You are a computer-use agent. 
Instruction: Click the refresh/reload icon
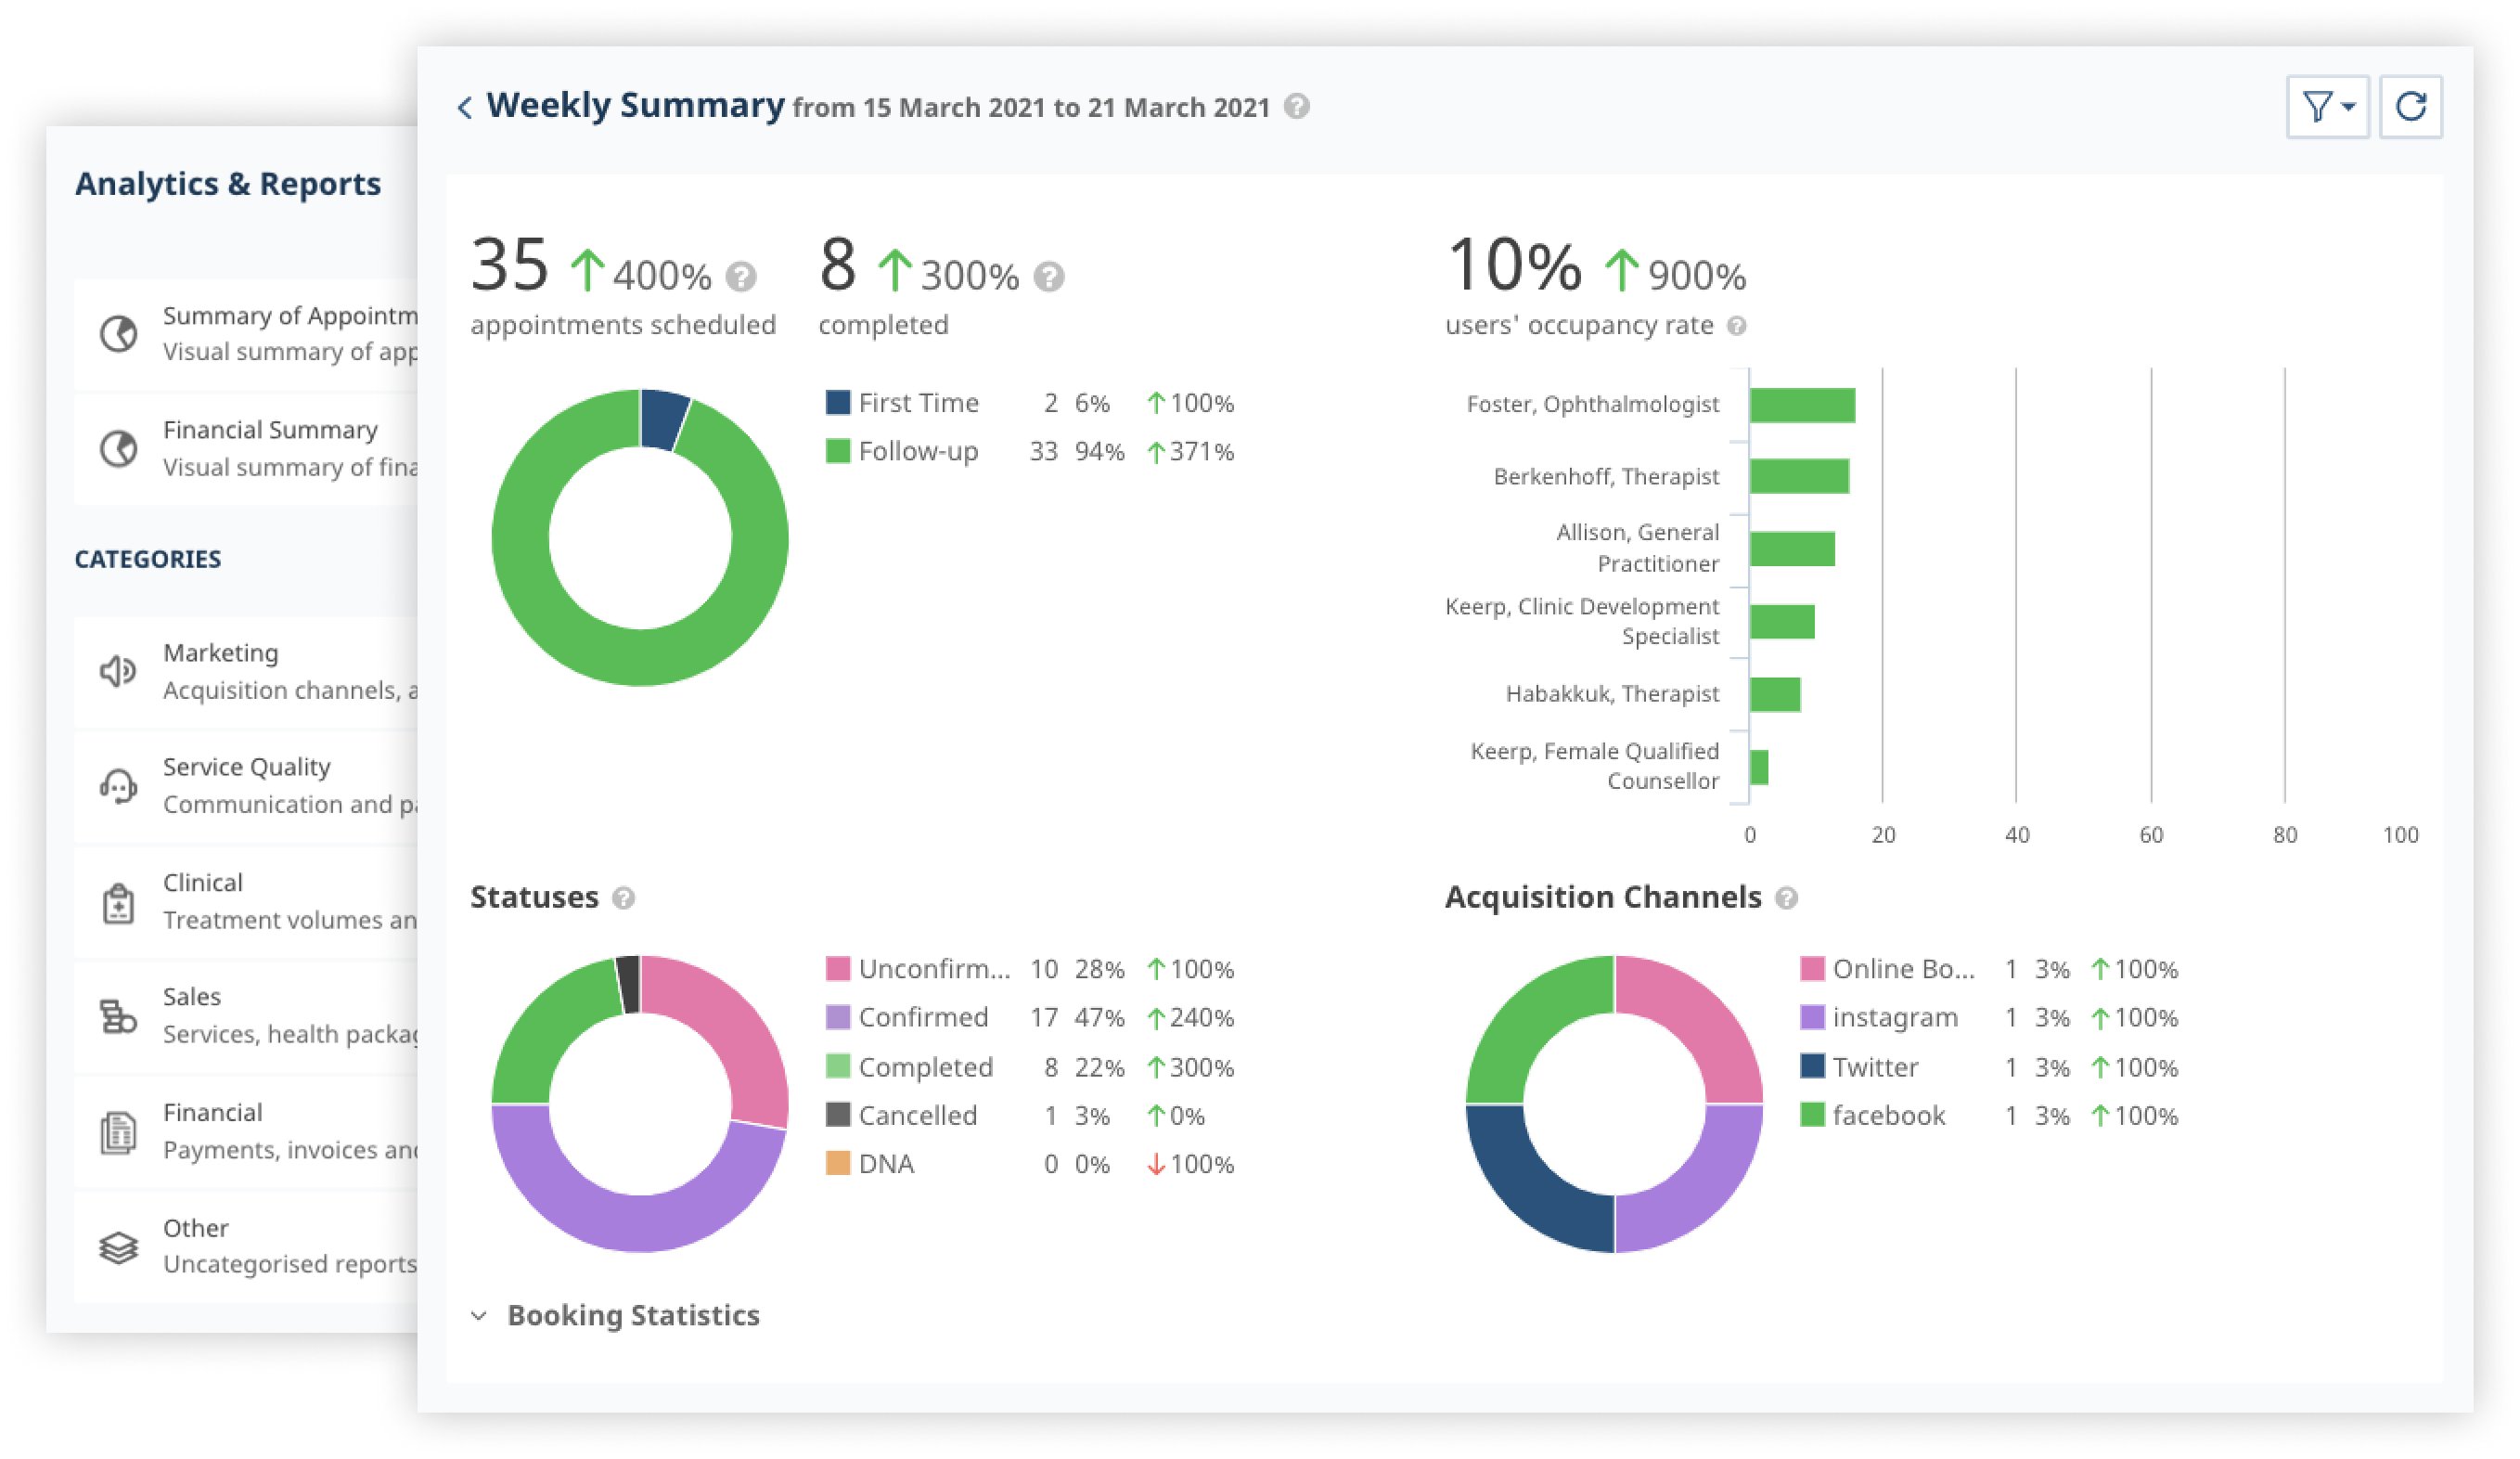coord(2414,106)
